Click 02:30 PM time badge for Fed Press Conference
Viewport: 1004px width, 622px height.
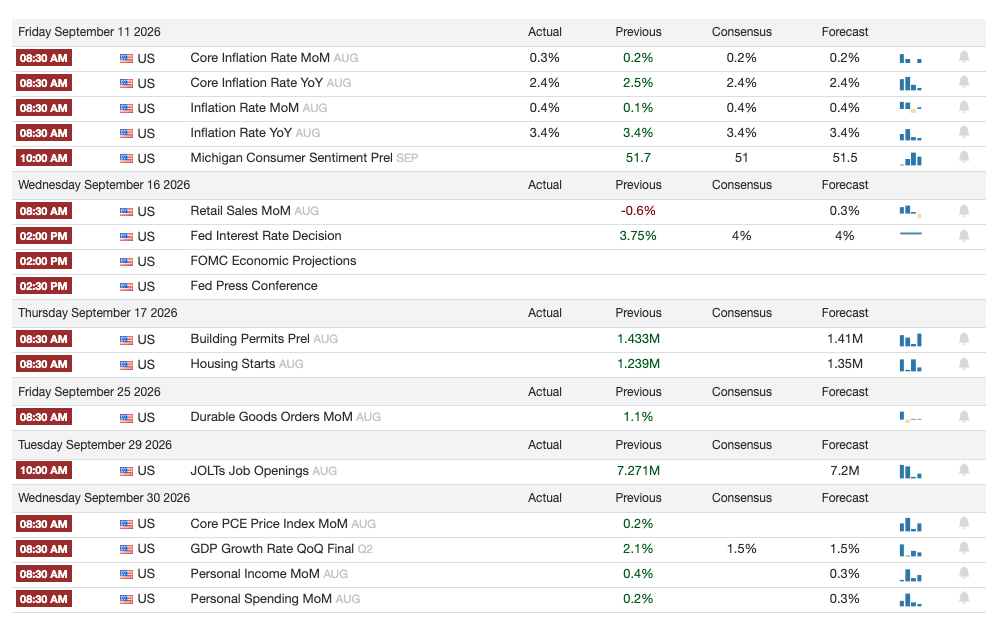[44, 286]
